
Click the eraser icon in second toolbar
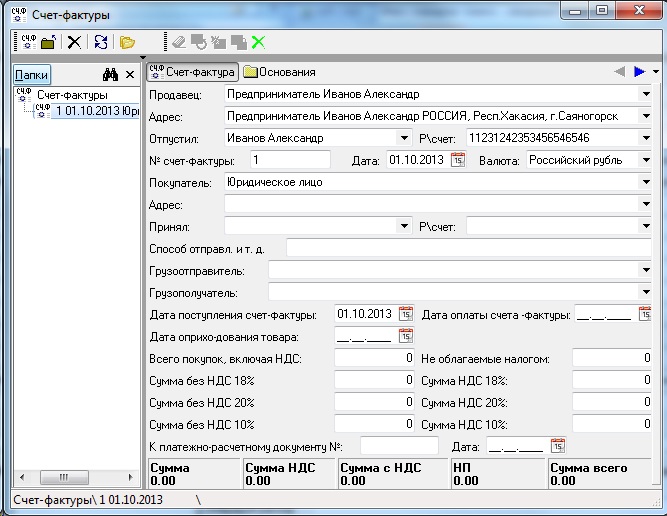(x=179, y=42)
